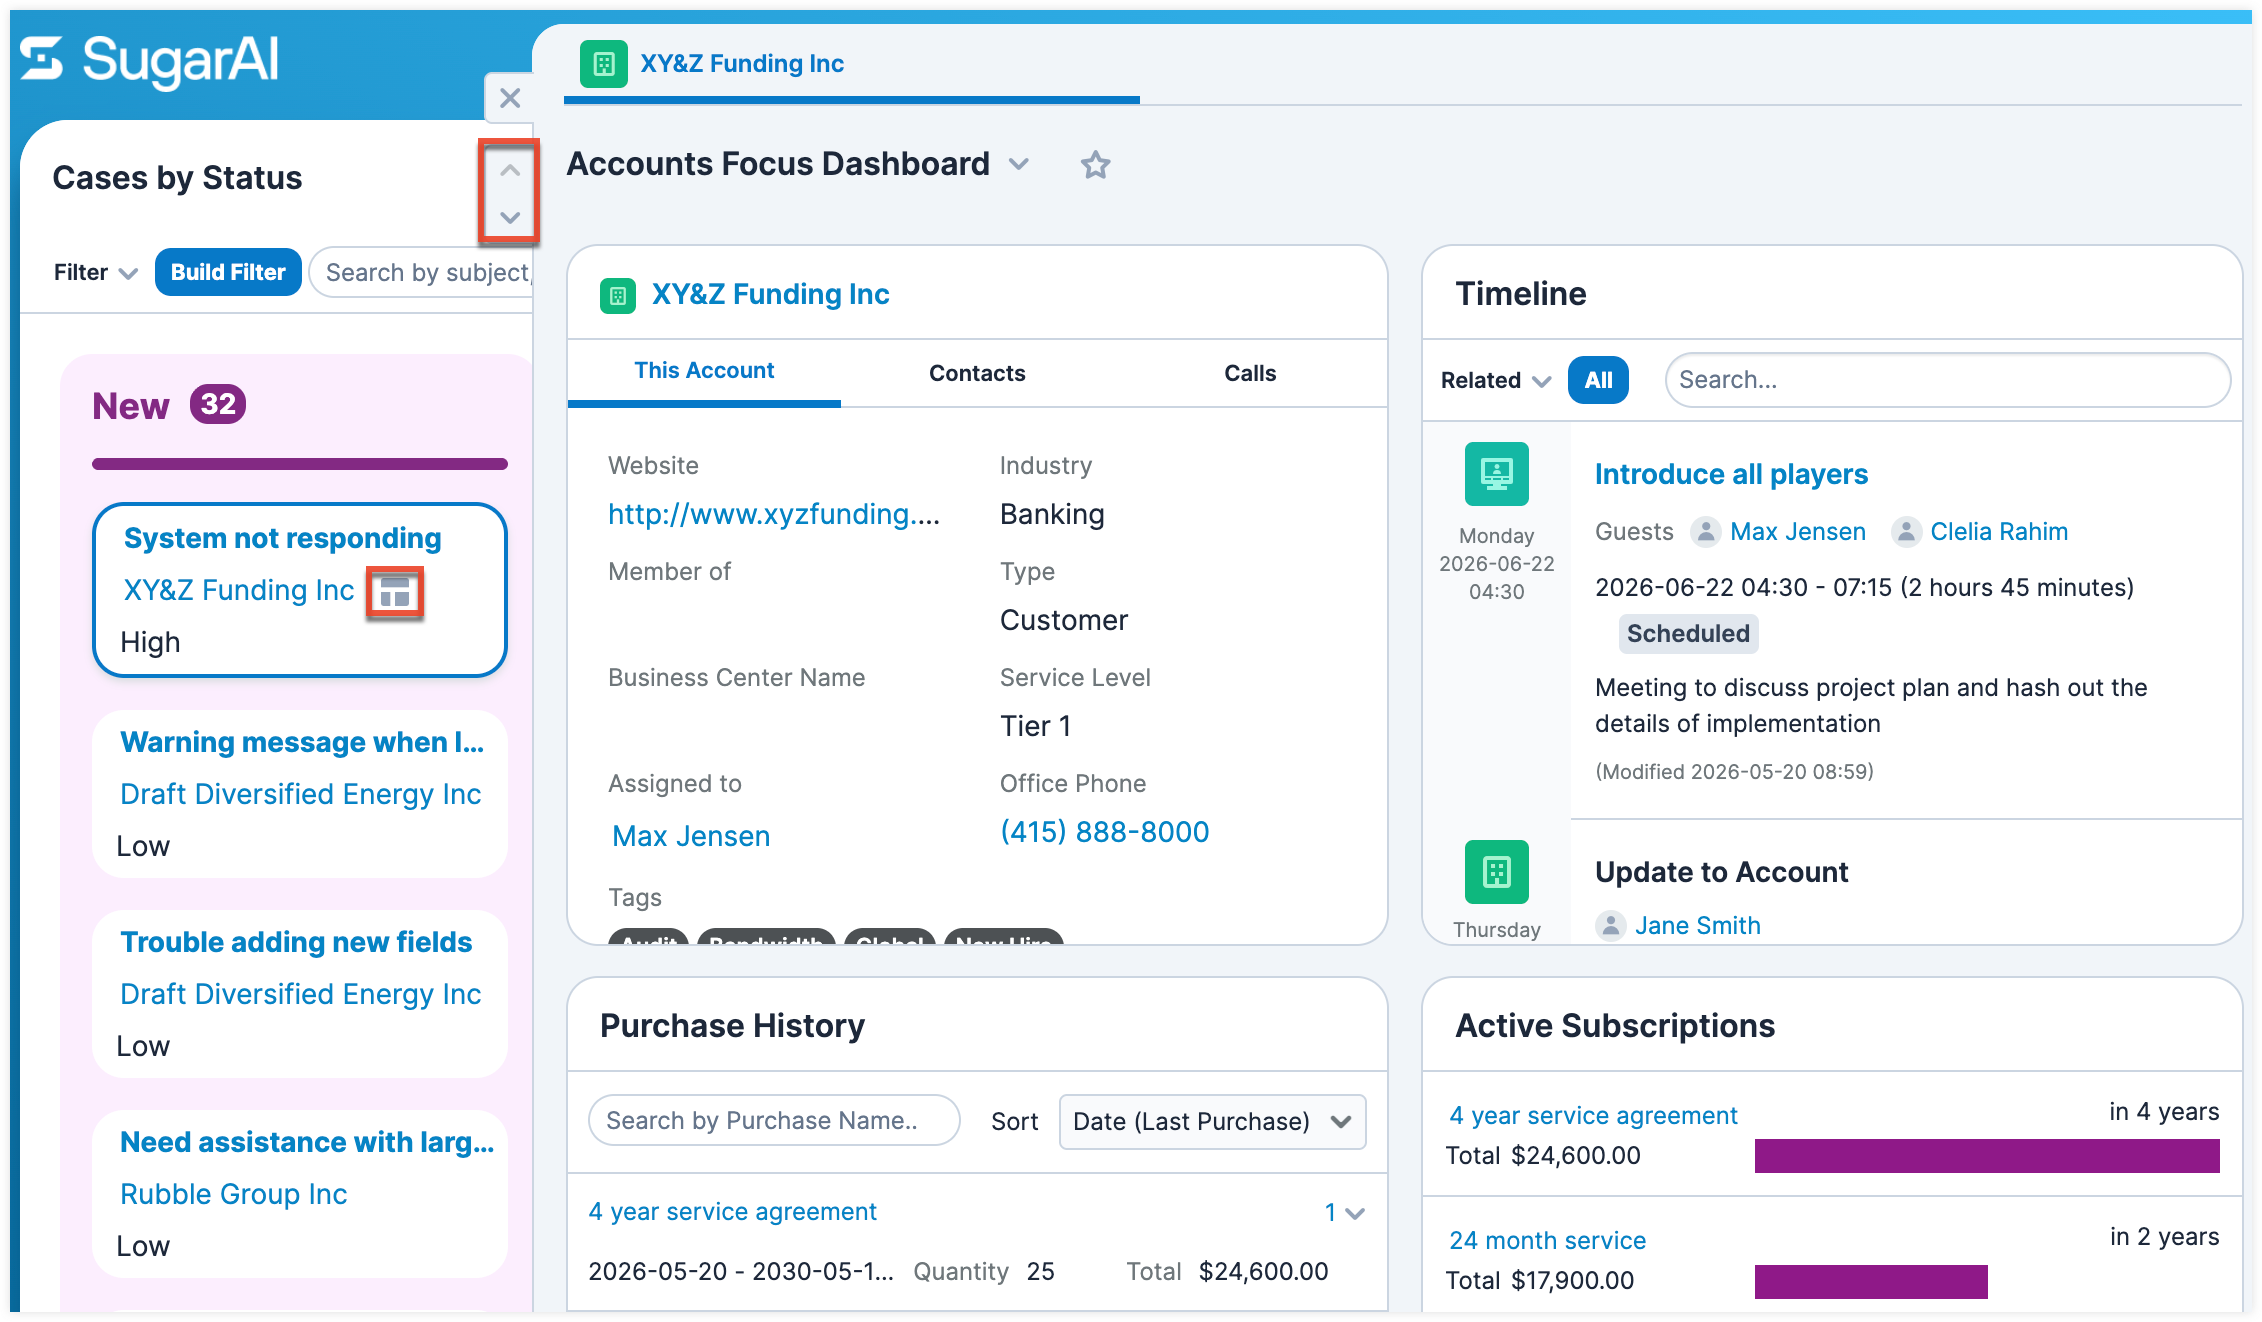Open the System not responding case

tap(282, 538)
